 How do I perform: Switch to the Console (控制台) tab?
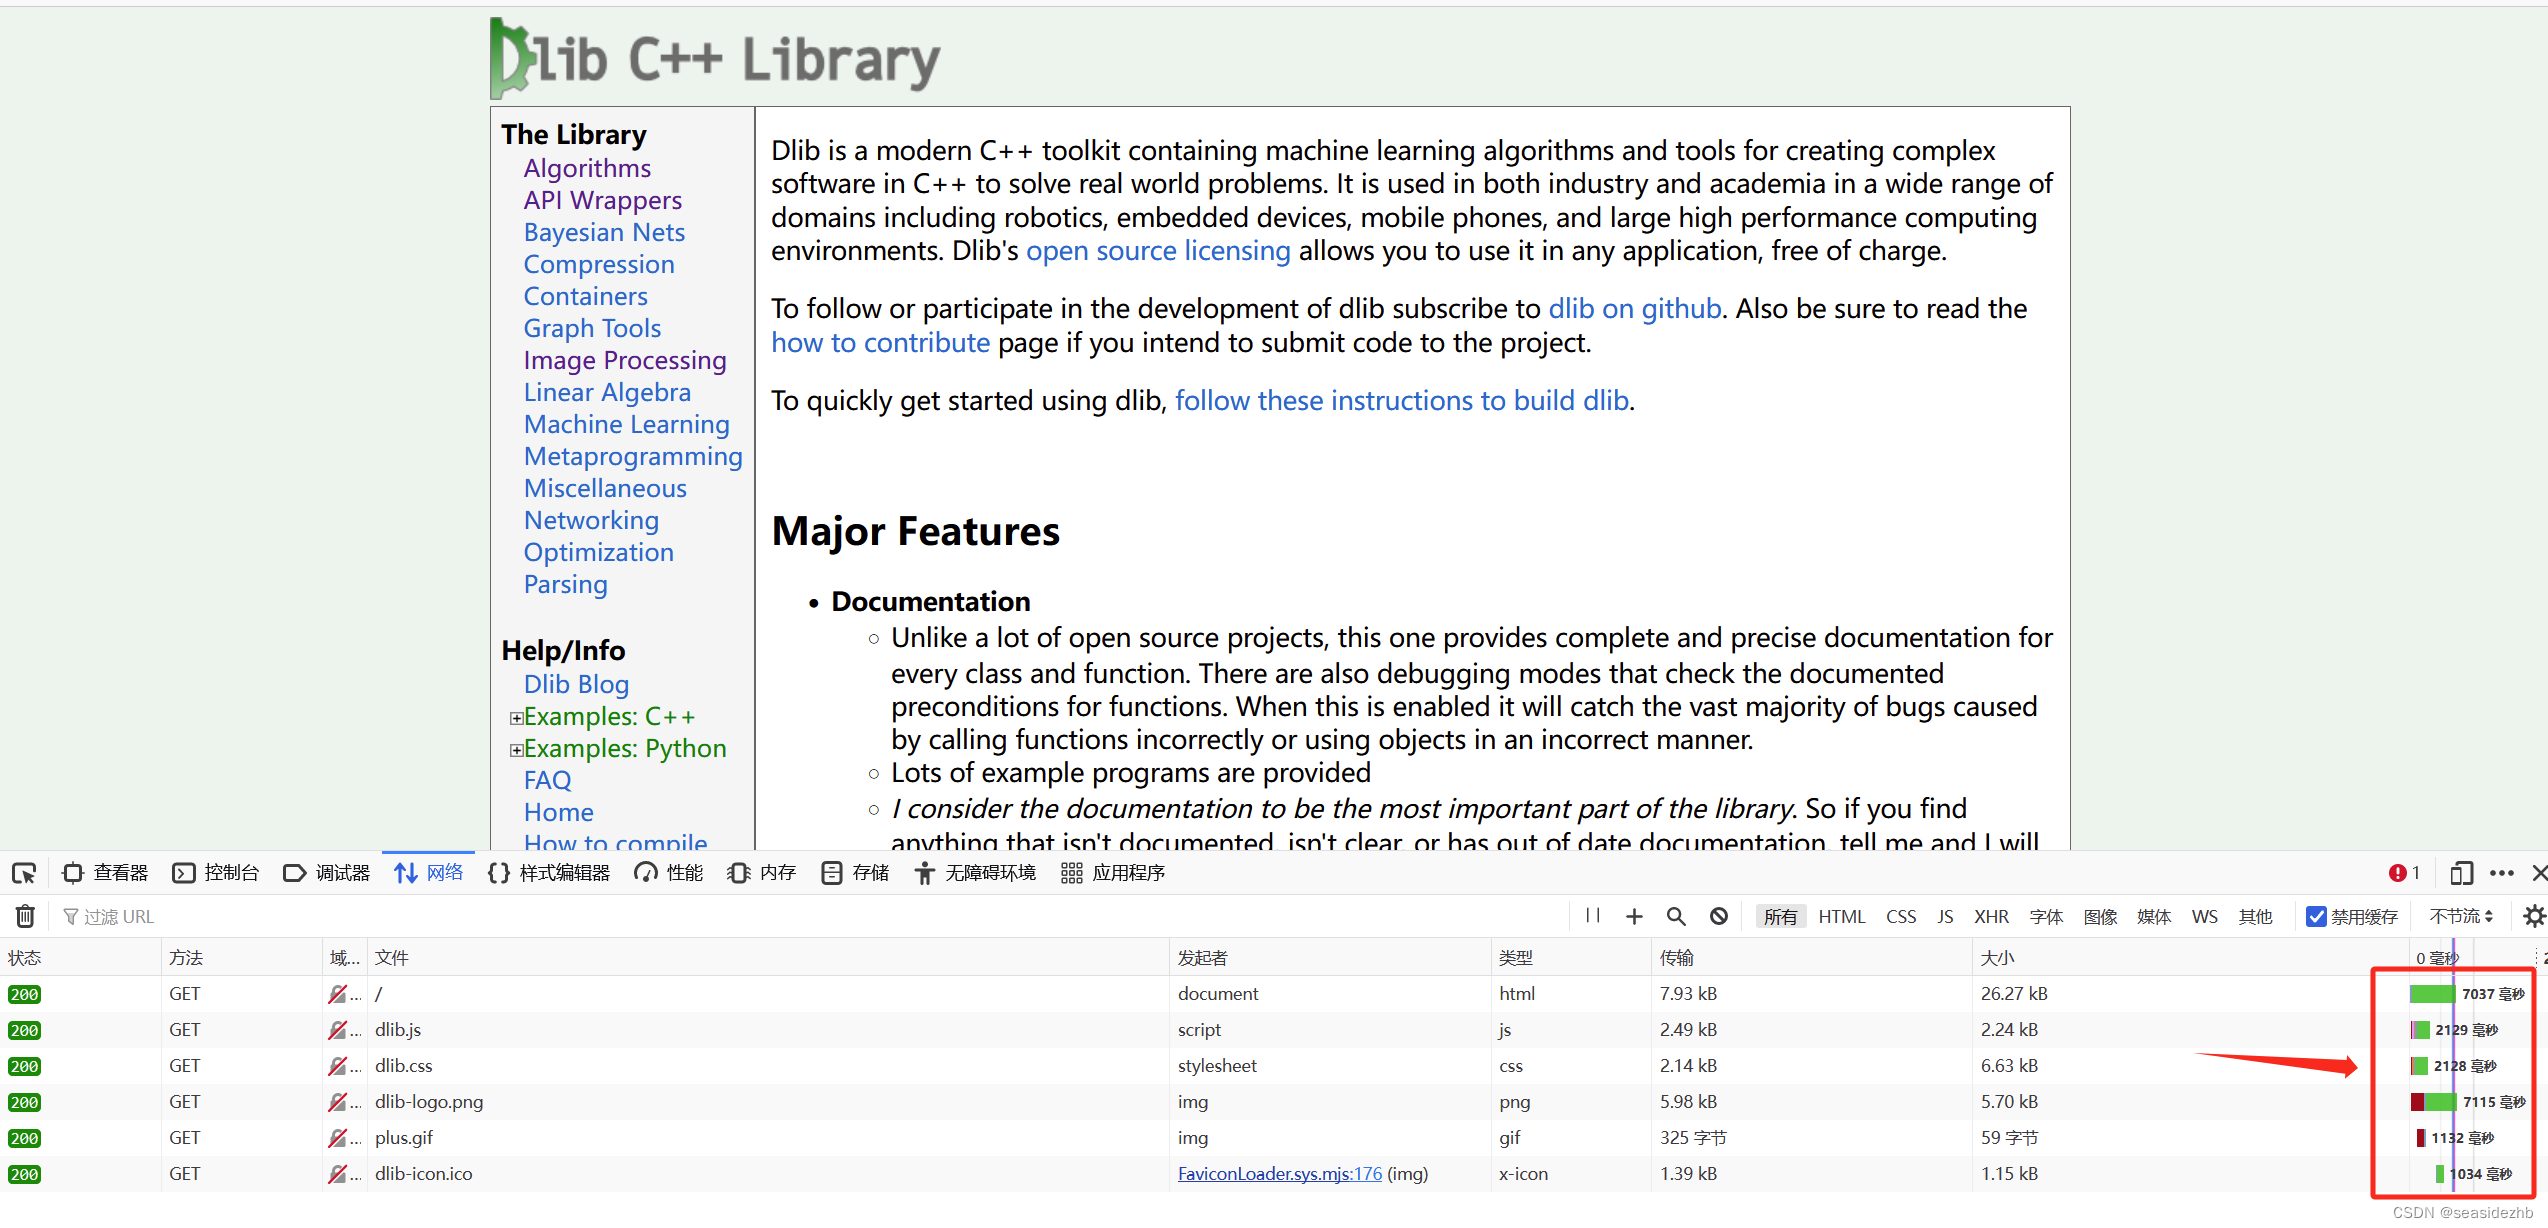[x=216, y=873]
